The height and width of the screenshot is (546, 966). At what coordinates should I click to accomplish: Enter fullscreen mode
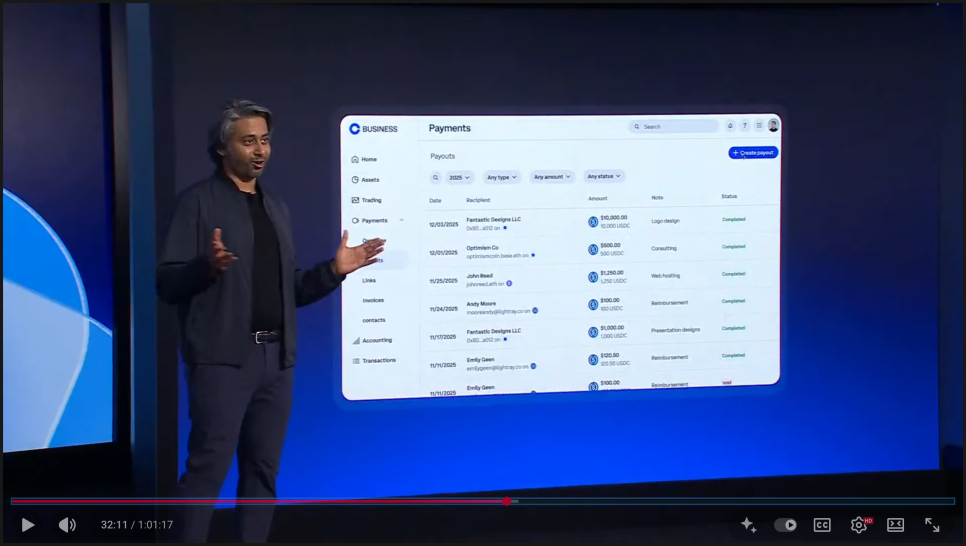[x=932, y=525]
